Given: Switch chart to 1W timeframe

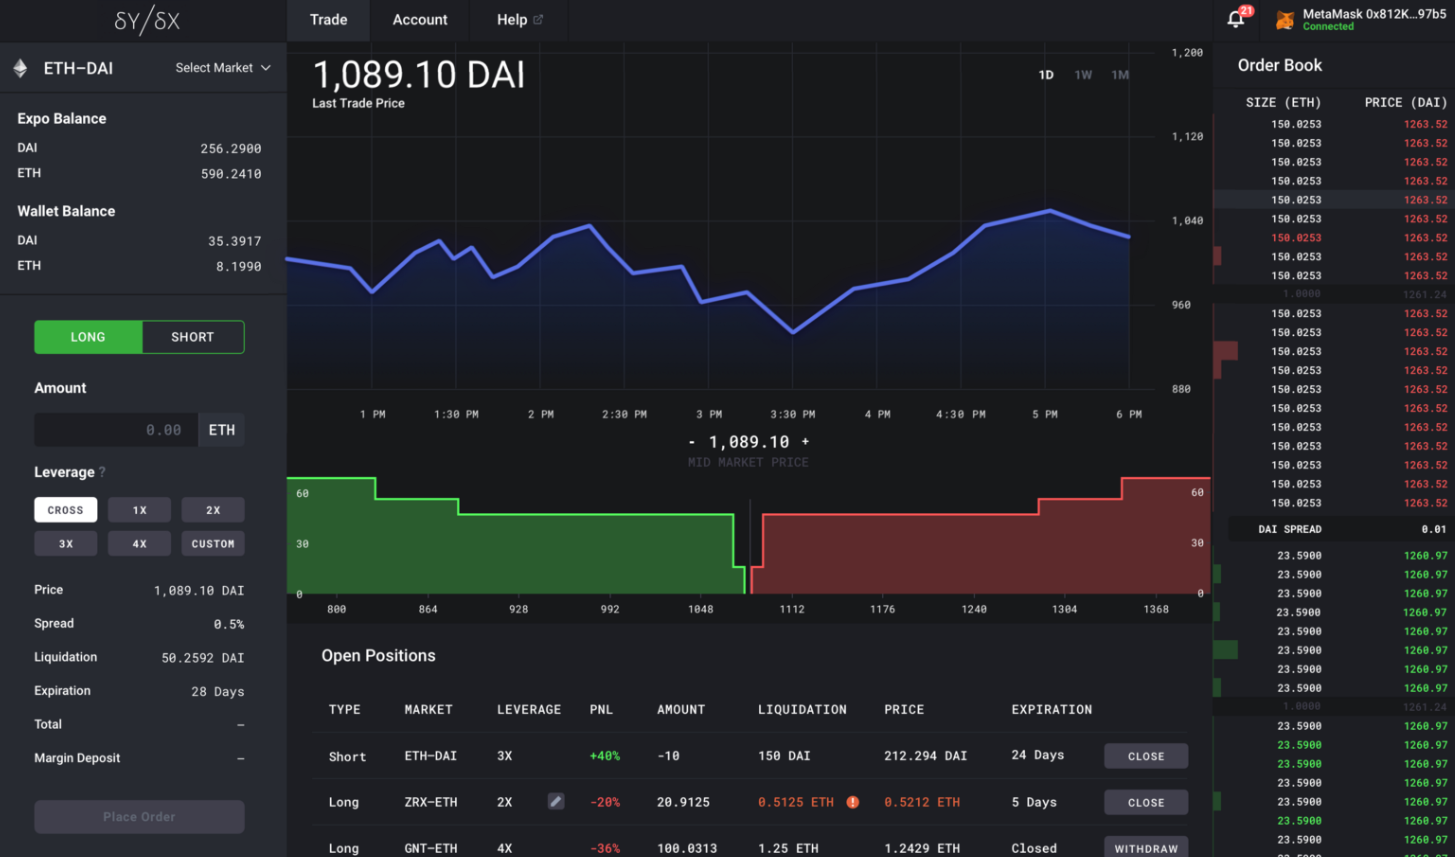Looking at the screenshot, I should tap(1083, 74).
